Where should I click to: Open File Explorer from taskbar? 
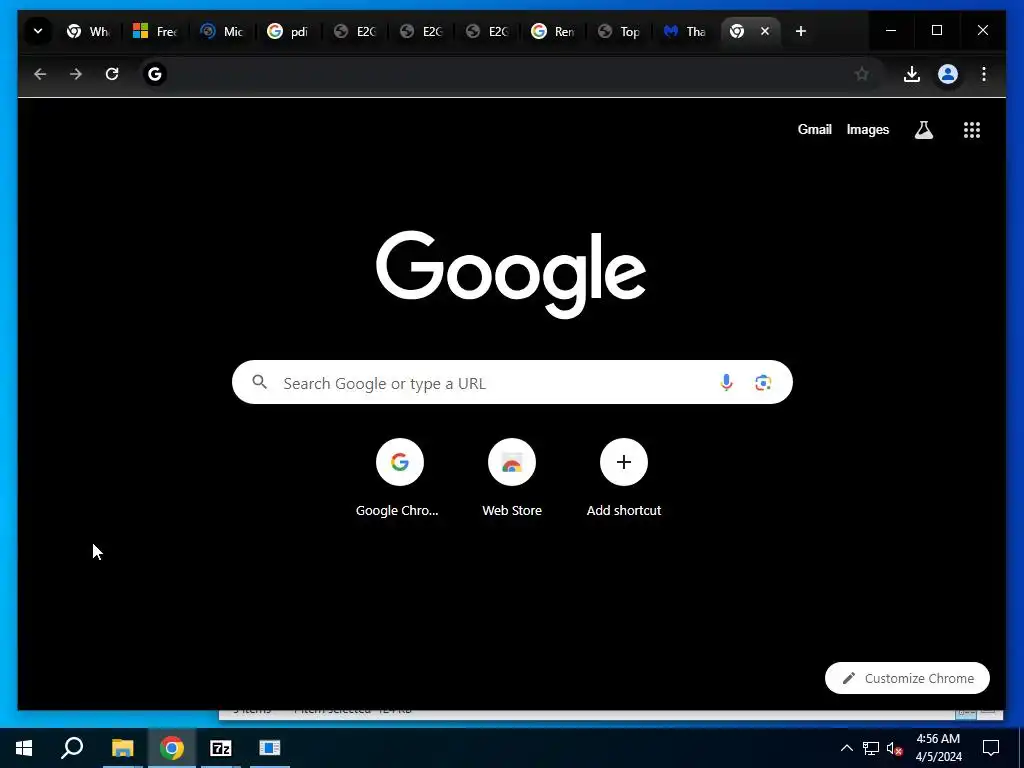122,747
